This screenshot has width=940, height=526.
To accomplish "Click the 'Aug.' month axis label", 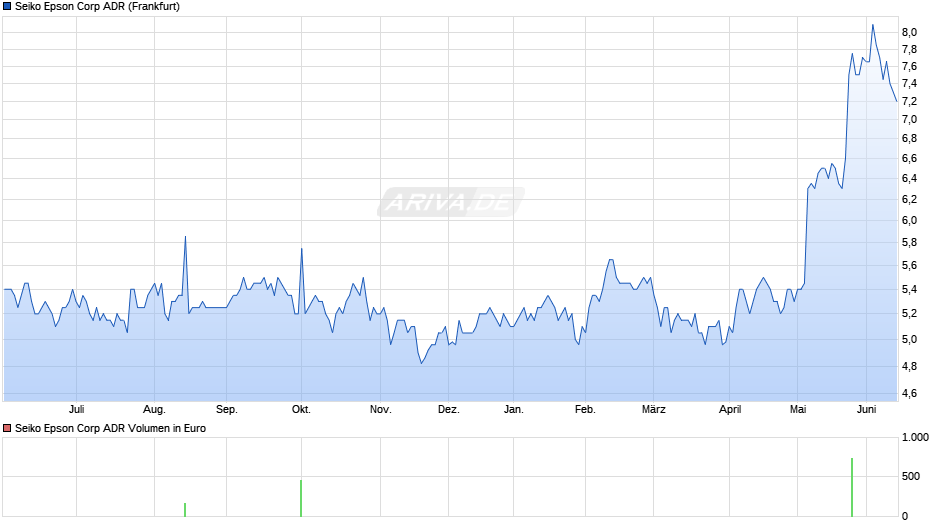I will click(154, 409).
